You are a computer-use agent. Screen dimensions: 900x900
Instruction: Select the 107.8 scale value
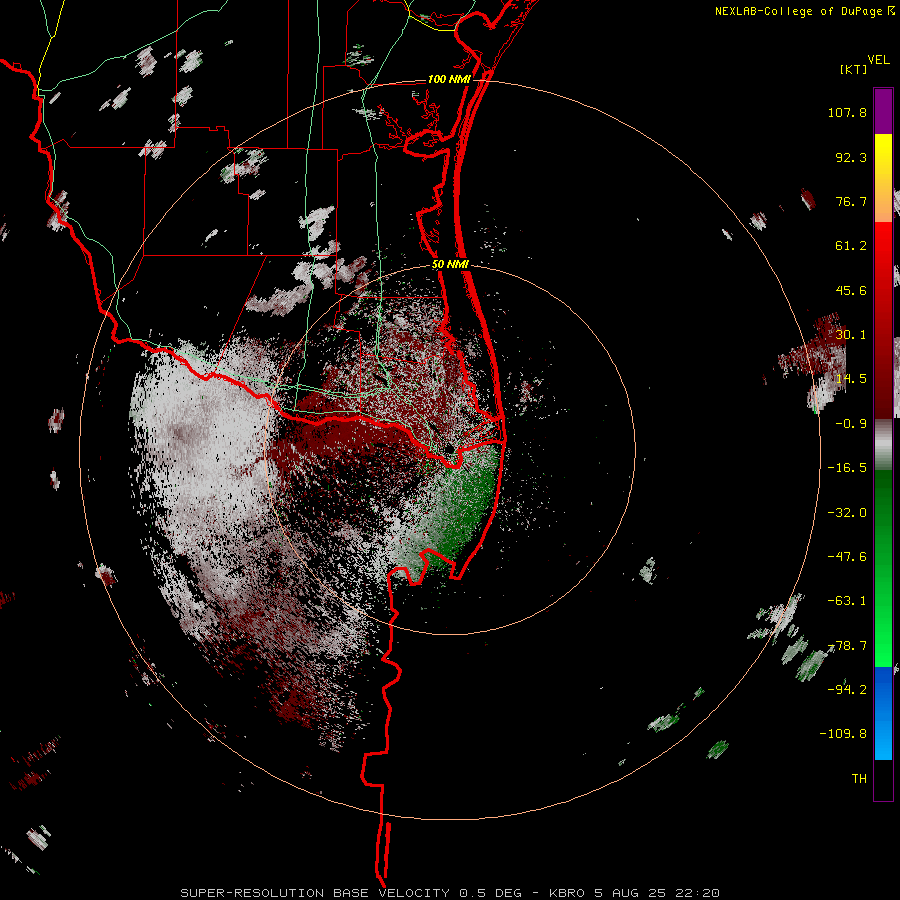point(847,112)
